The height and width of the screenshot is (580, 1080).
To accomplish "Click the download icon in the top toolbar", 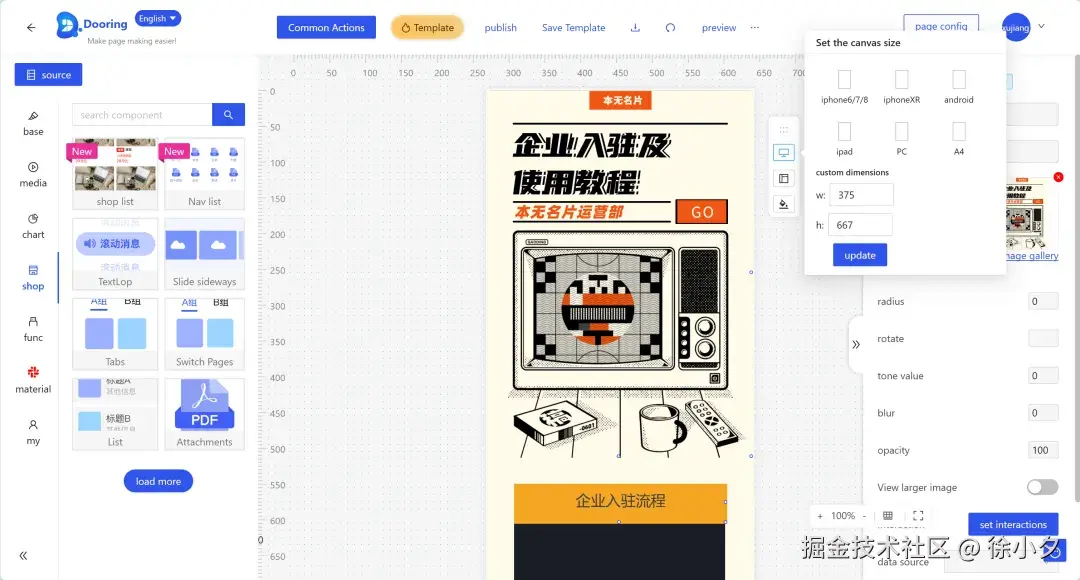I will (634, 28).
